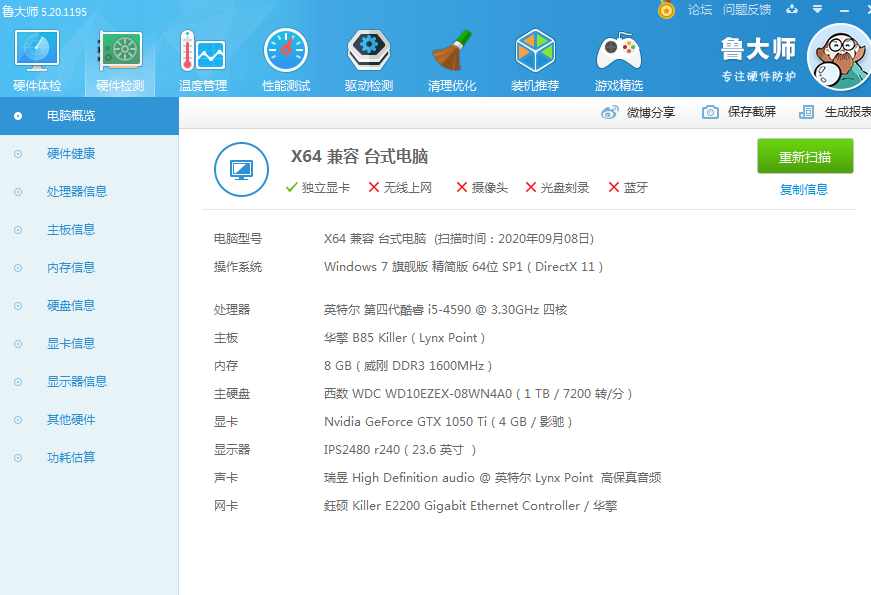Image resolution: width=871 pixels, height=595 pixels.
Task: Open the main menu dropdown triangle in title bar
Action: tap(817, 10)
